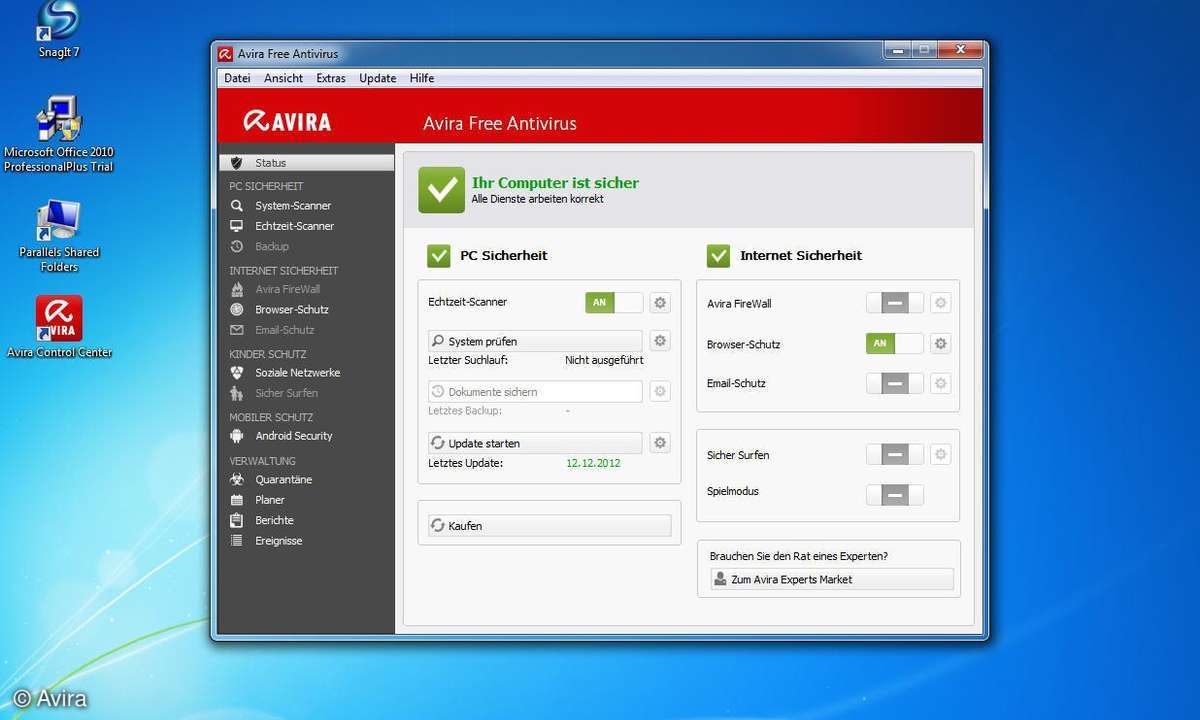Click the gear icon for Email-Schutz toggle

[x=940, y=383]
